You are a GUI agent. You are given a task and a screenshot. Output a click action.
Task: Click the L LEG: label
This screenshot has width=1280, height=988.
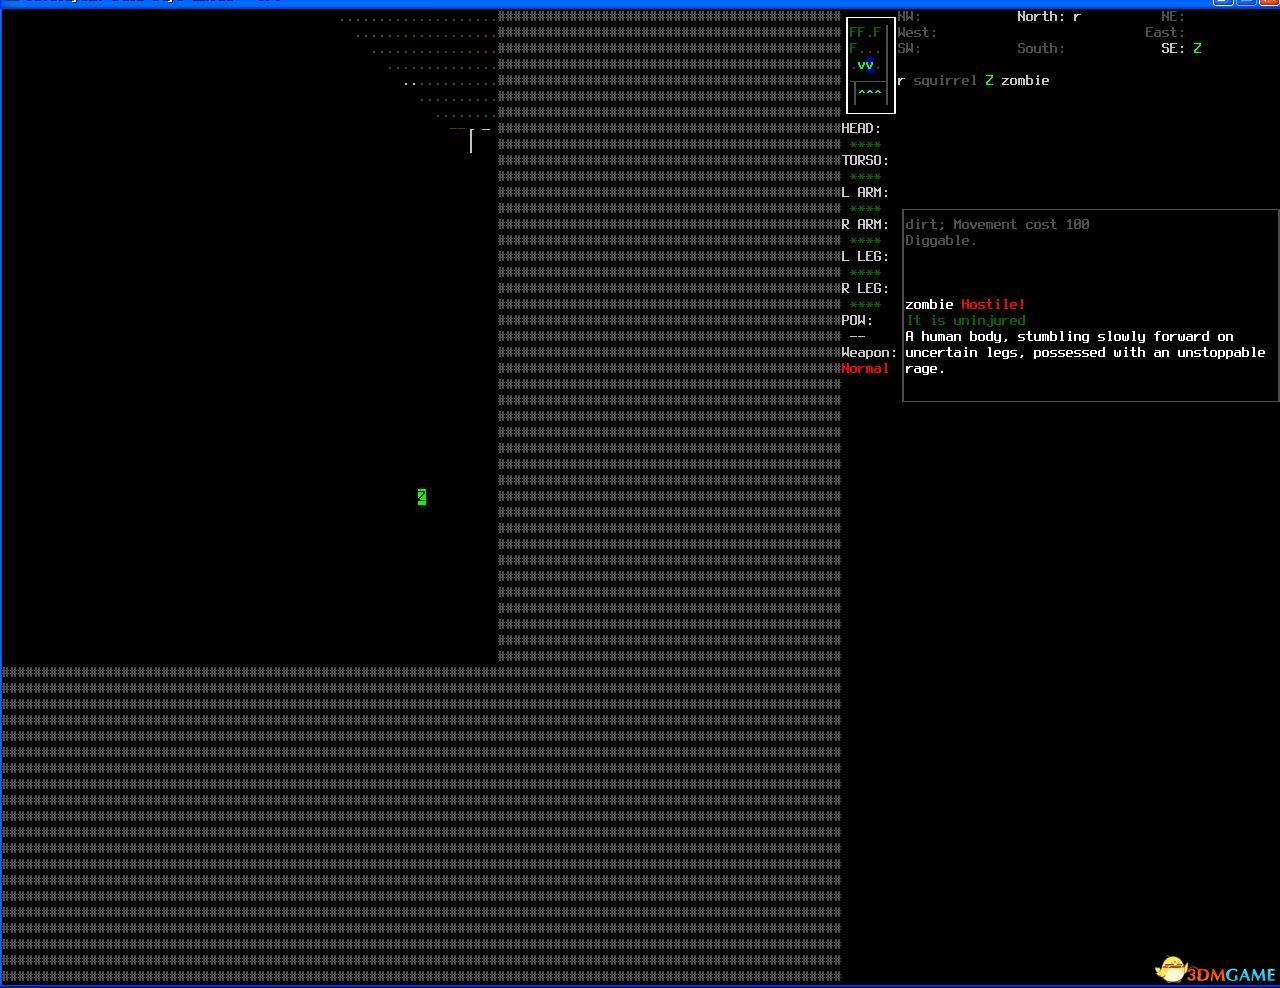(x=865, y=256)
